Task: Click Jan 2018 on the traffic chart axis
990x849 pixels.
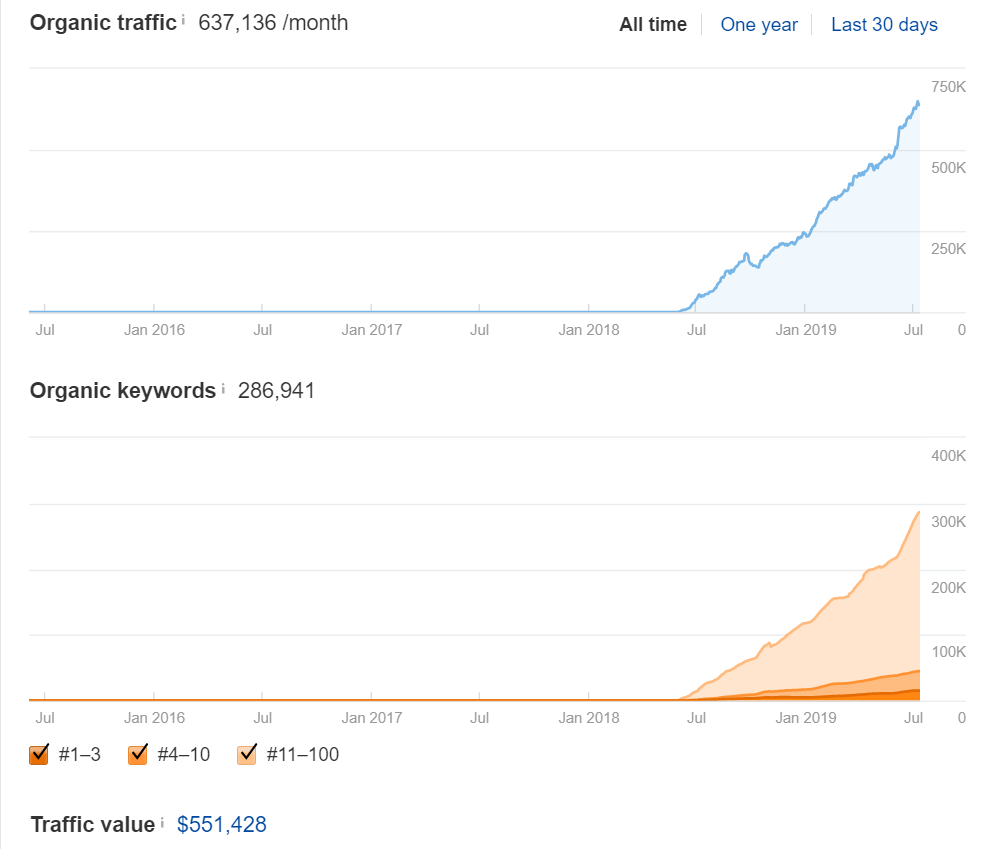Action: [588, 330]
